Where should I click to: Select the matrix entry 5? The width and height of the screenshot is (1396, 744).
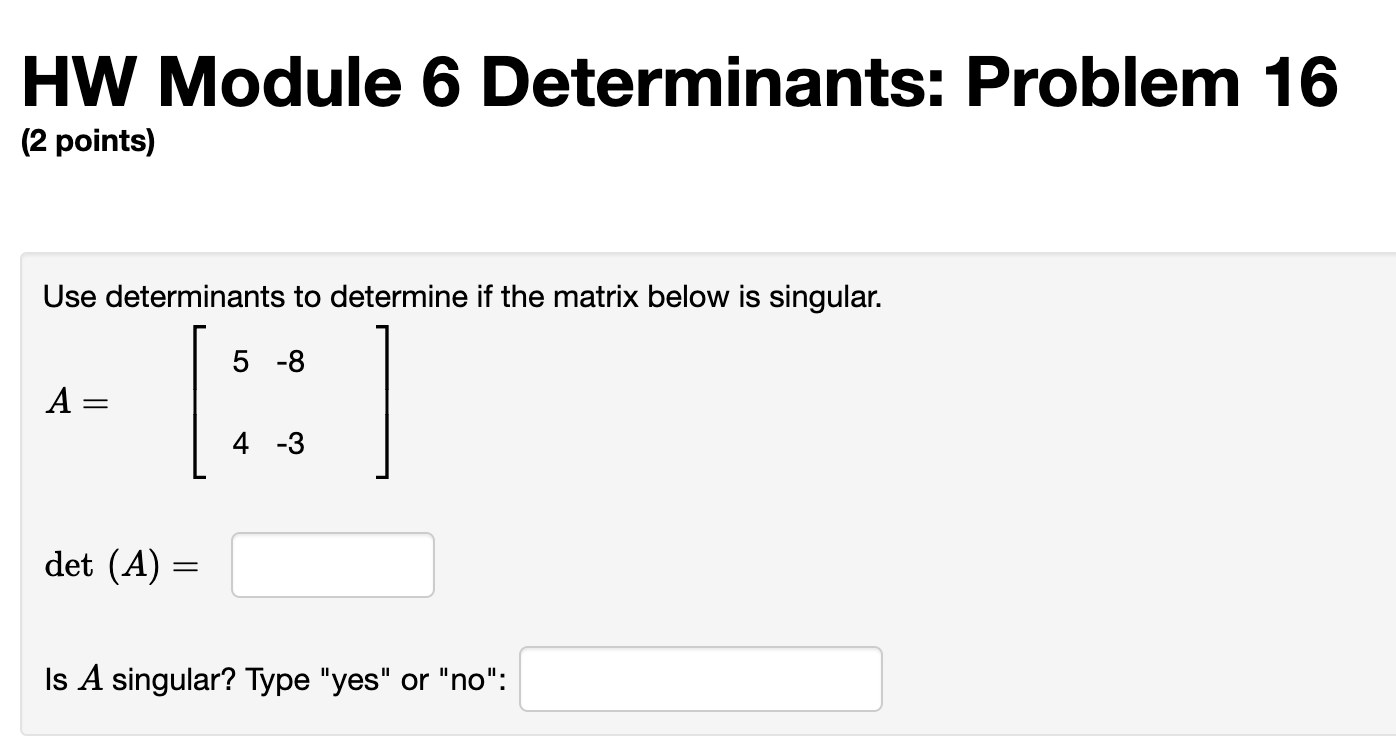coord(240,362)
